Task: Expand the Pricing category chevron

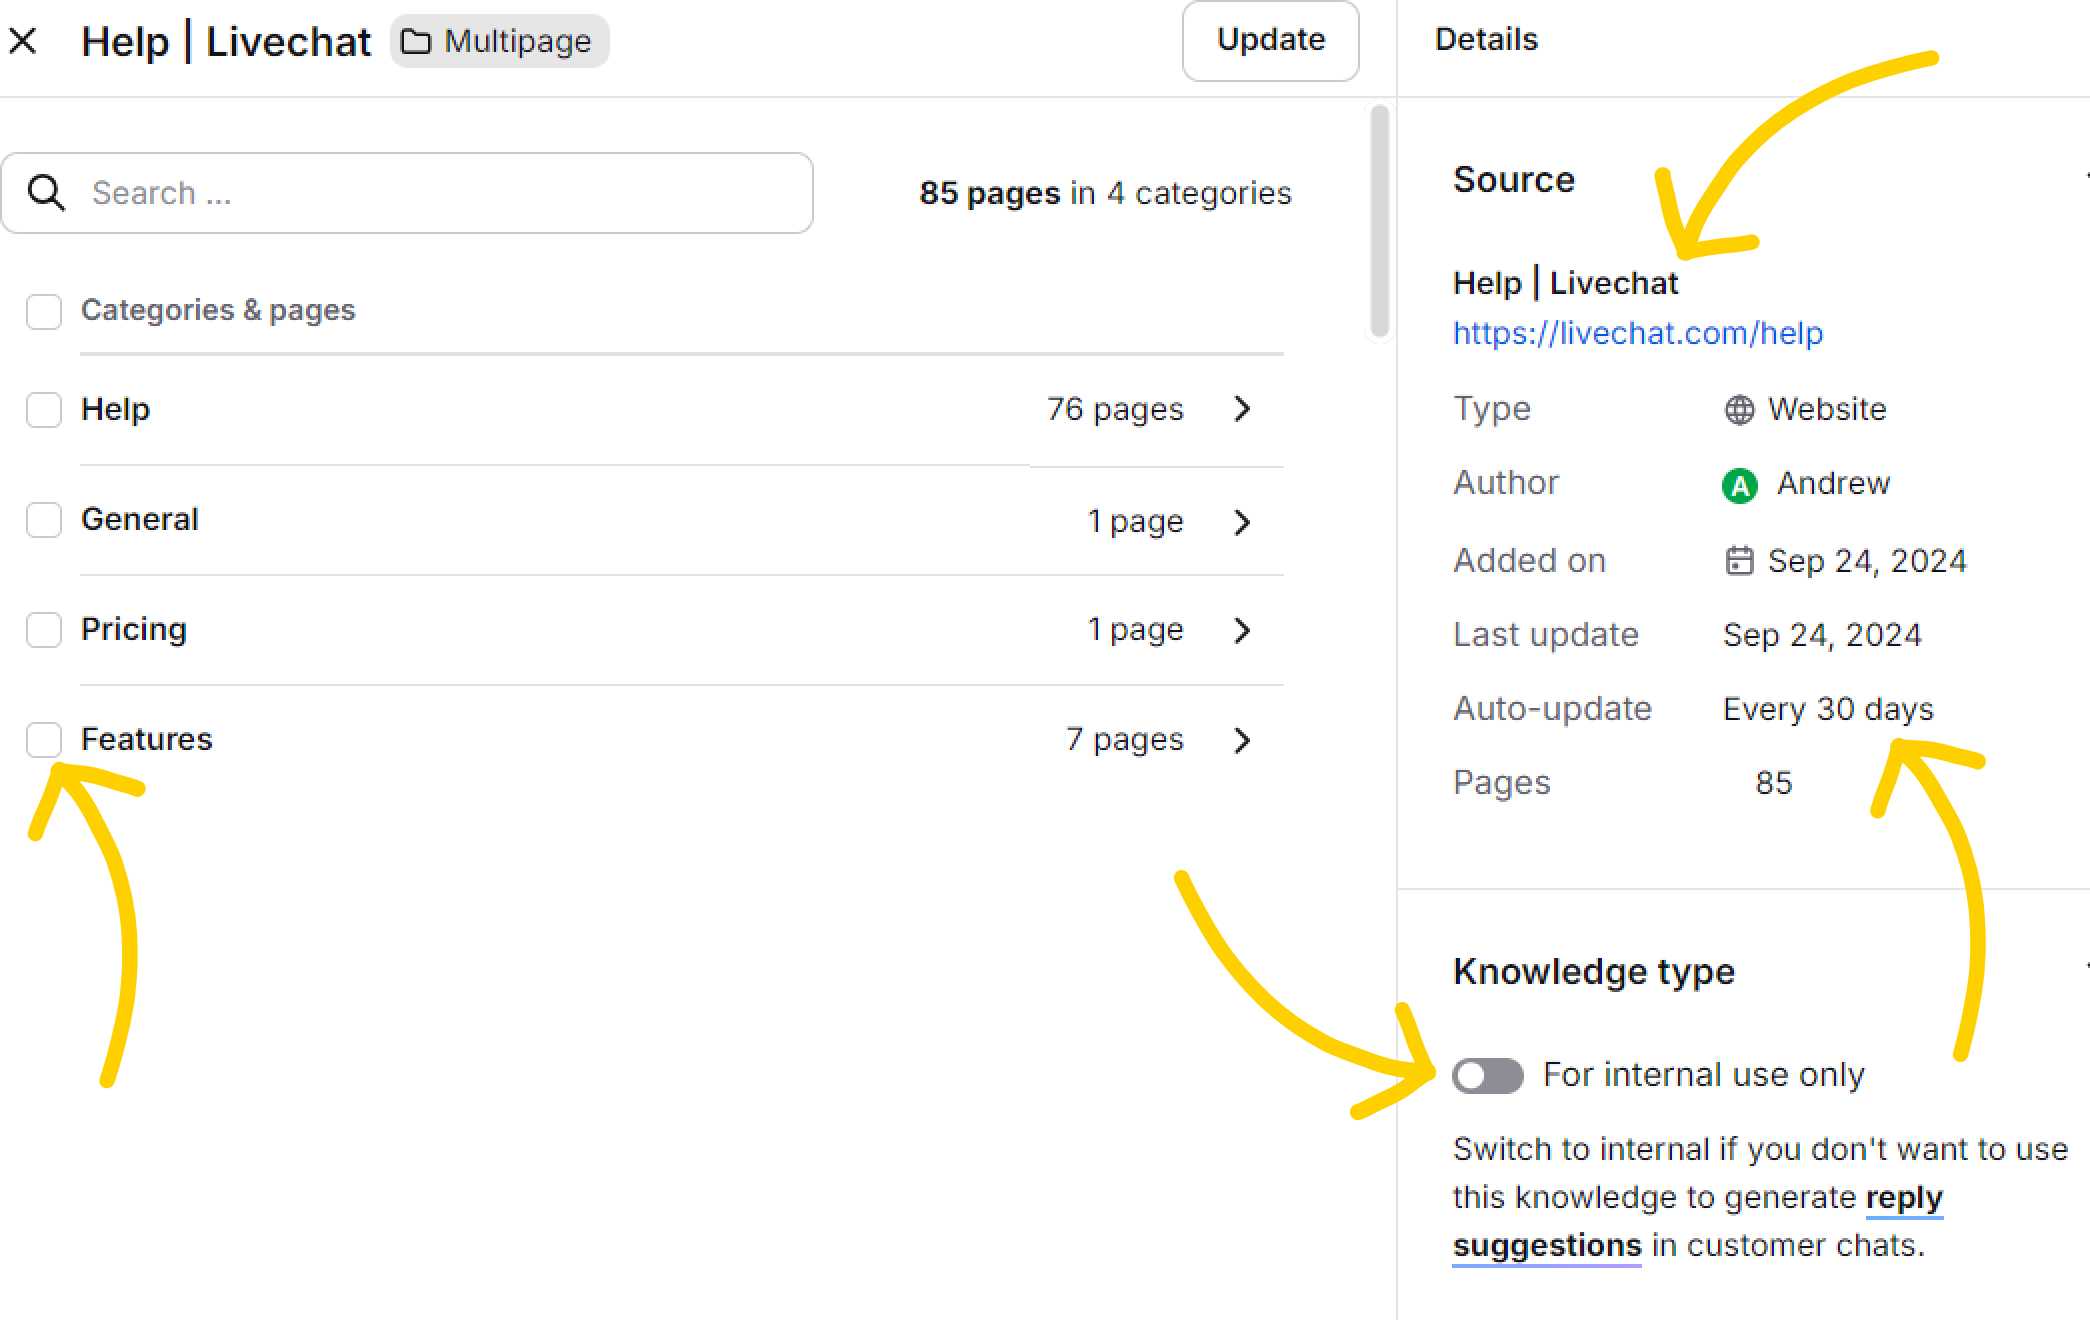Action: click(1242, 630)
